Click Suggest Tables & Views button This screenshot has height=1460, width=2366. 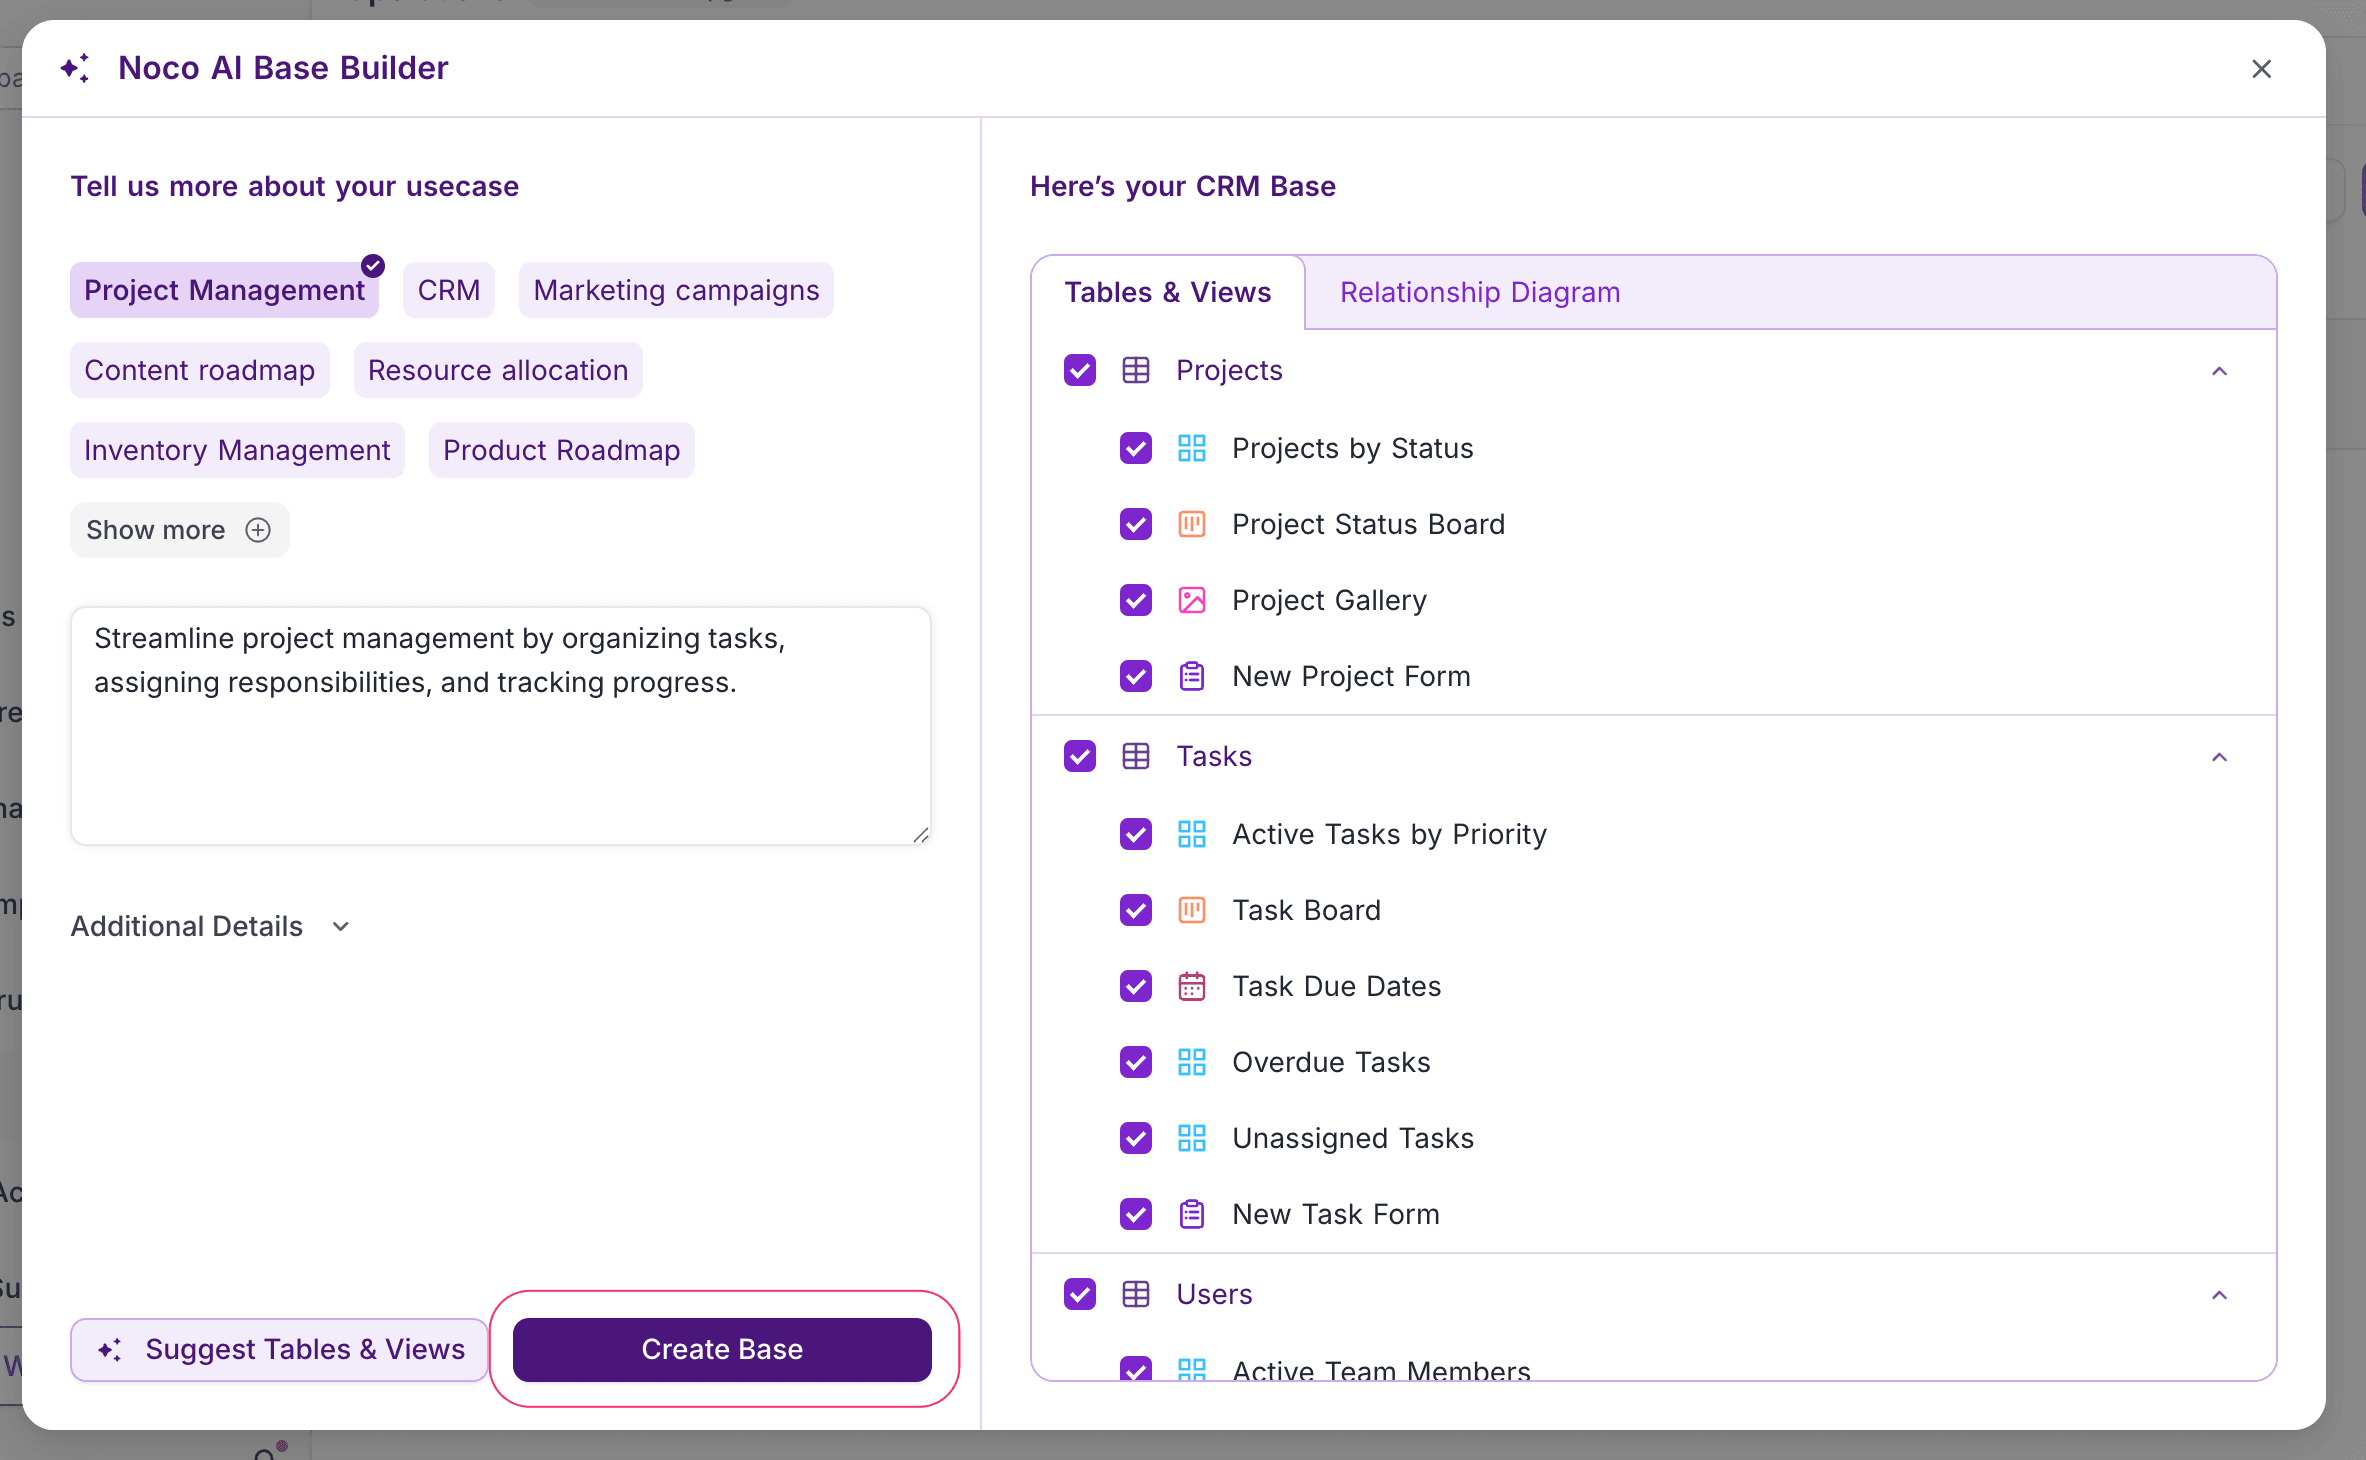[x=280, y=1349]
